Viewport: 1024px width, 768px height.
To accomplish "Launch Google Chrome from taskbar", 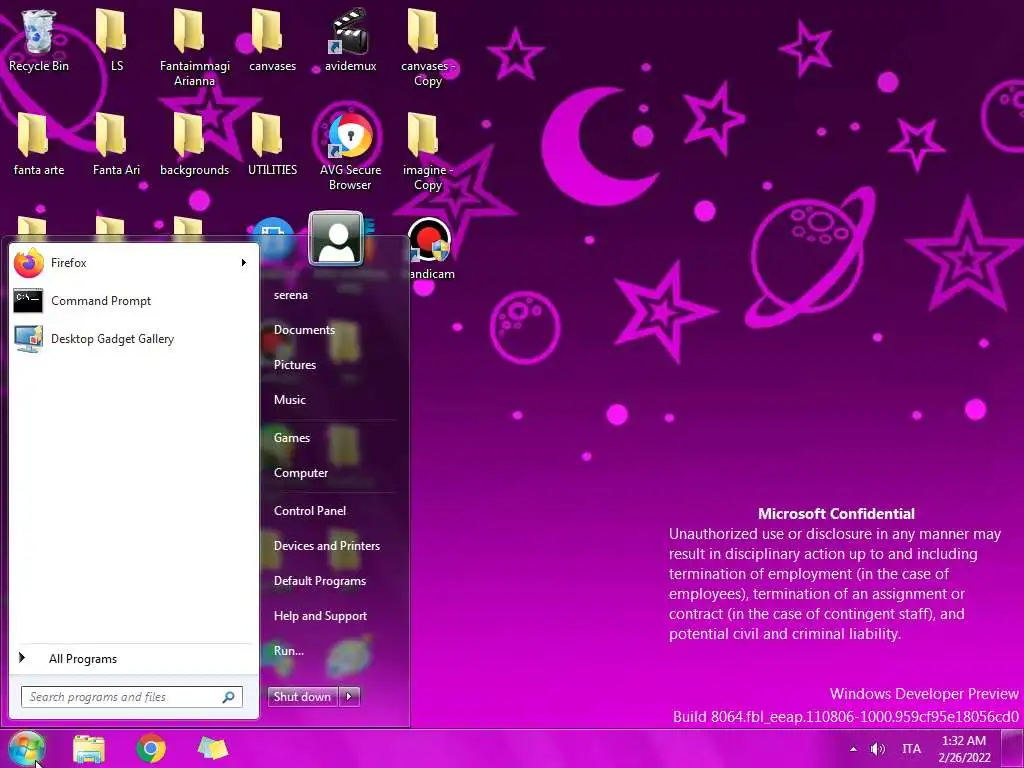I will pyautogui.click(x=151, y=748).
